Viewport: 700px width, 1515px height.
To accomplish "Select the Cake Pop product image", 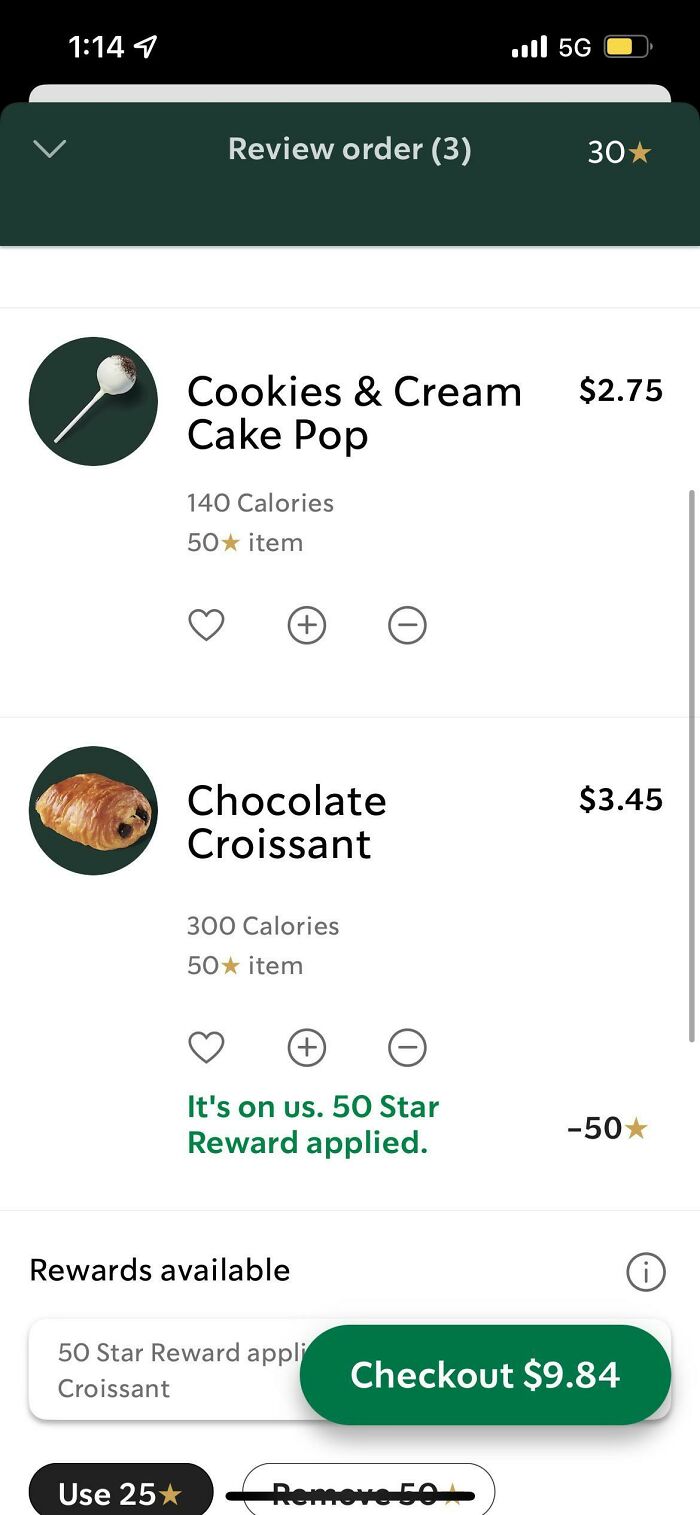I will coord(93,401).
